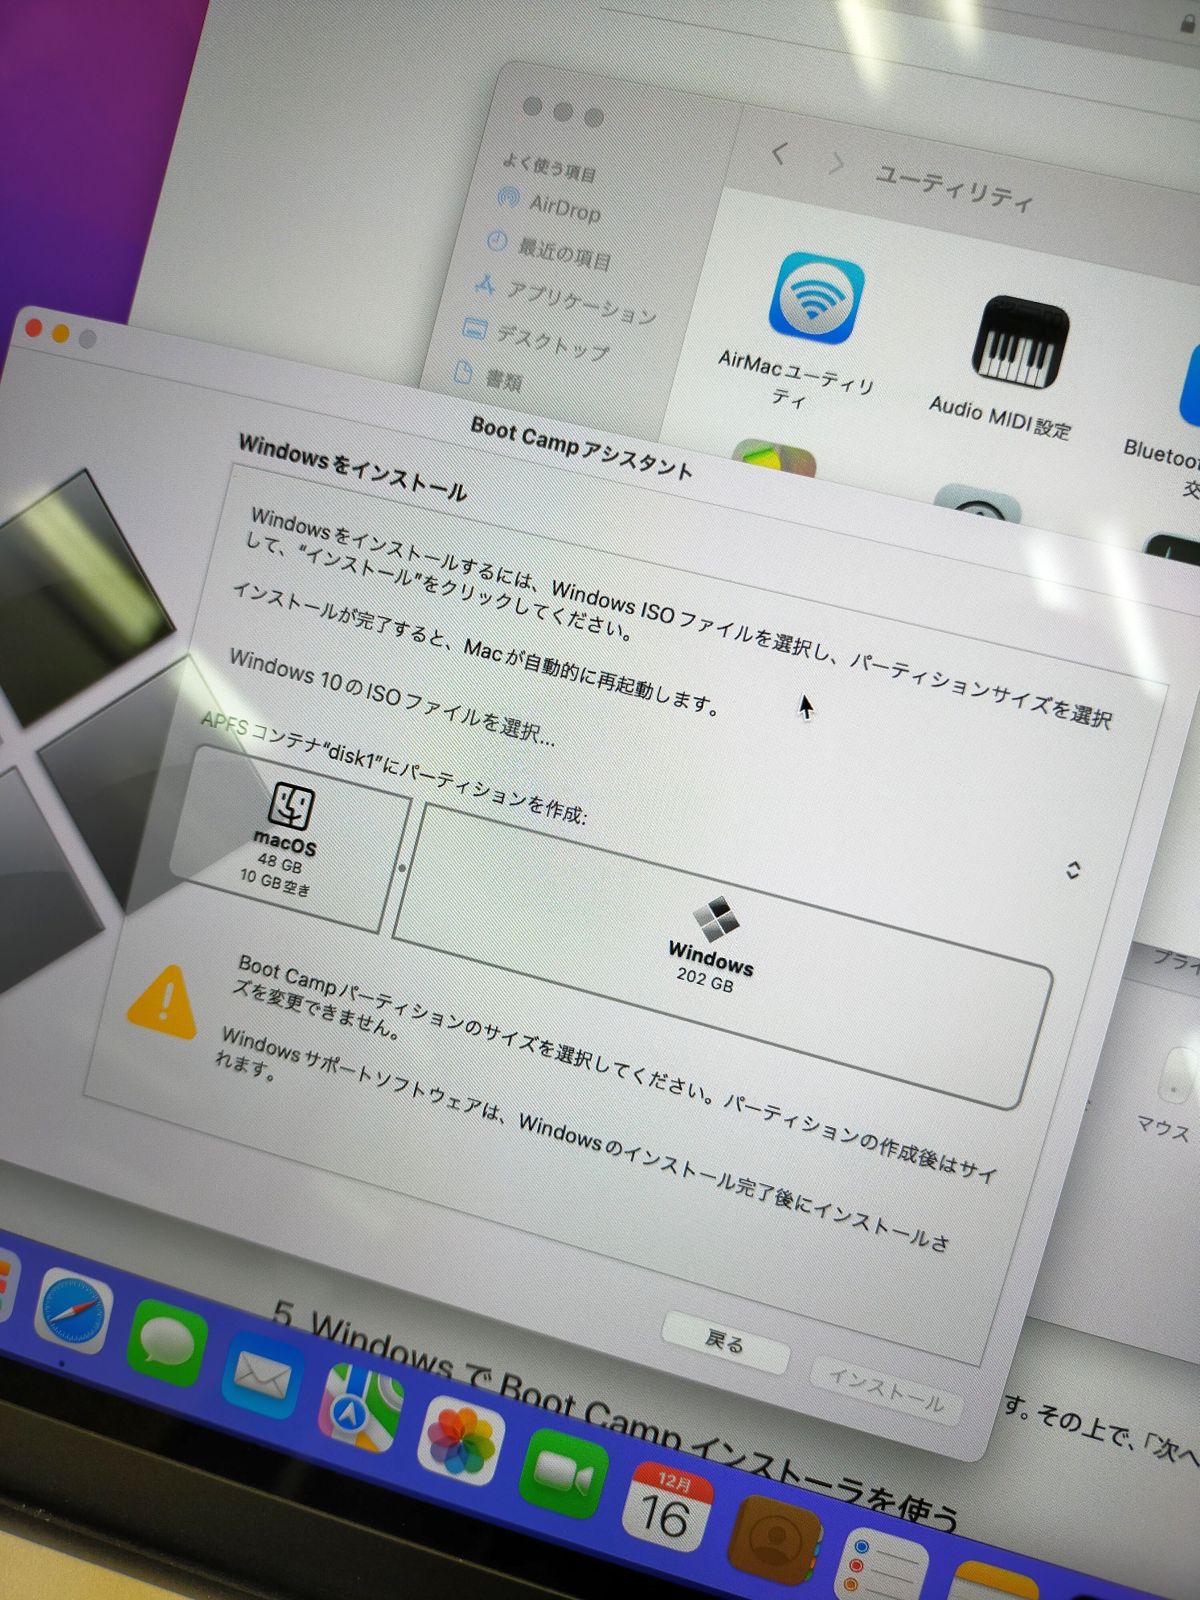Open Audio MIDI設定 app icon
The height and width of the screenshot is (1600, 1200).
pyautogui.click(x=1020, y=342)
